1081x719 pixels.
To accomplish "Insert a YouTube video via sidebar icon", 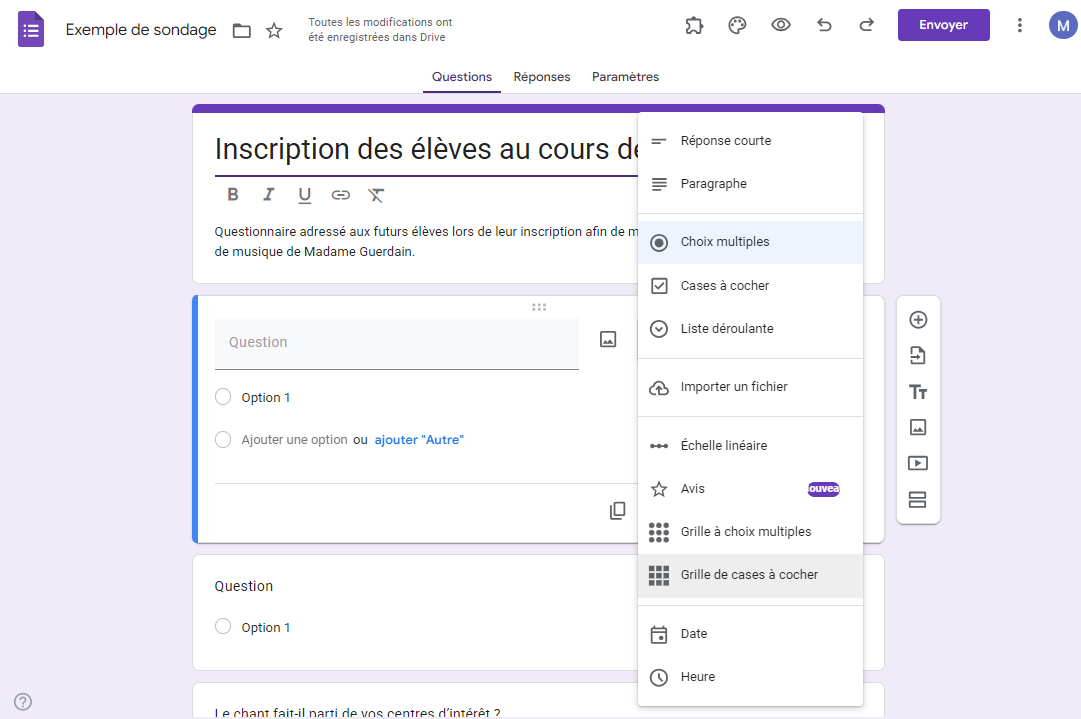I will tap(918, 463).
